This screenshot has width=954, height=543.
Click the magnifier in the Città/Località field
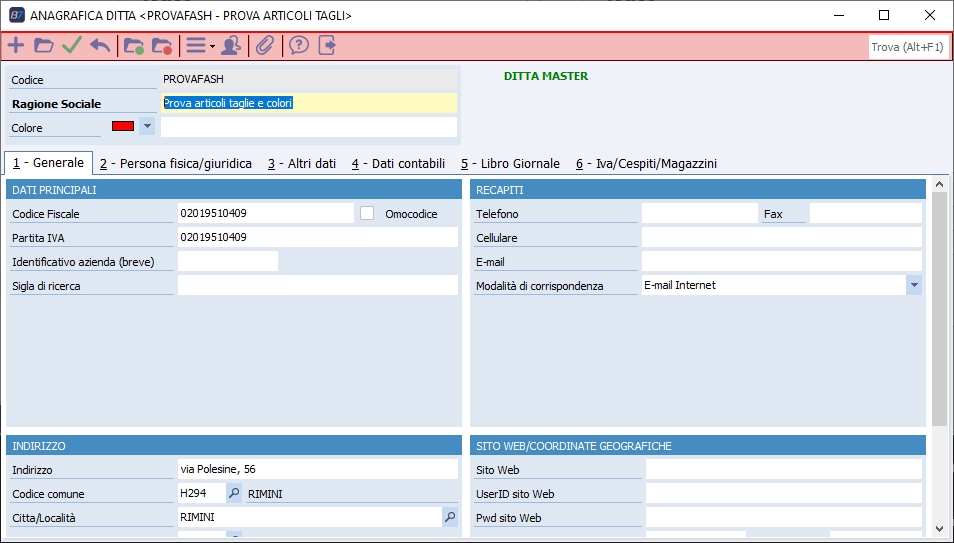450,517
